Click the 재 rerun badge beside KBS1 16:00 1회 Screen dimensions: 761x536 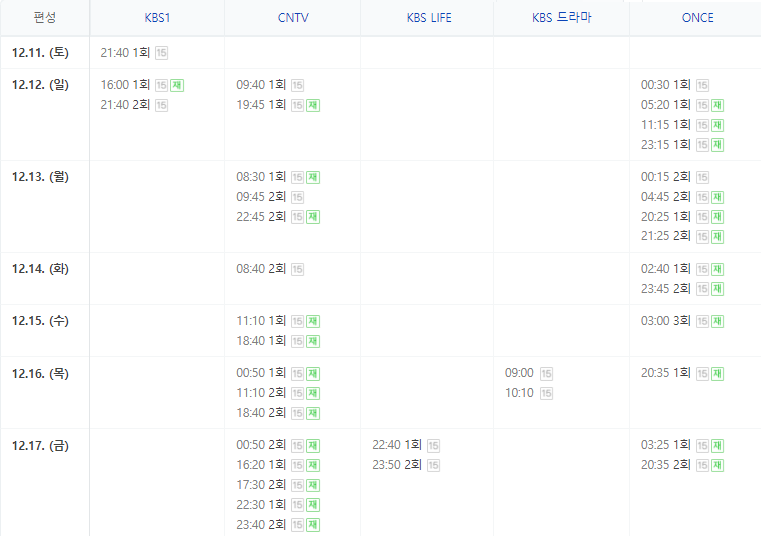pos(177,85)
